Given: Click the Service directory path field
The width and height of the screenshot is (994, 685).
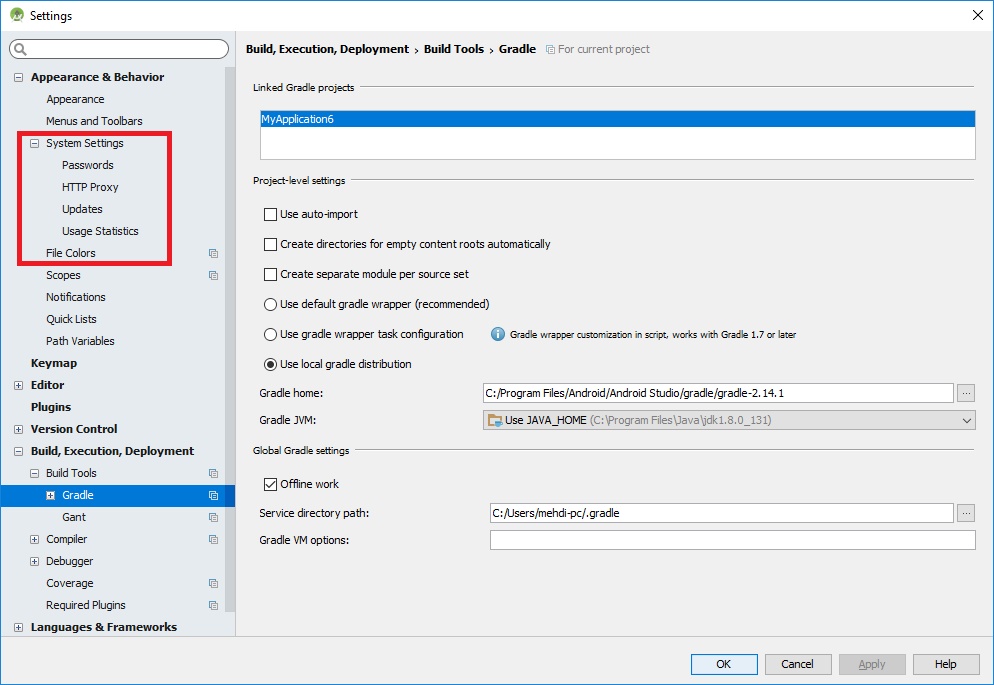Looking at the screenshot, I should click(x=721, y=513).
